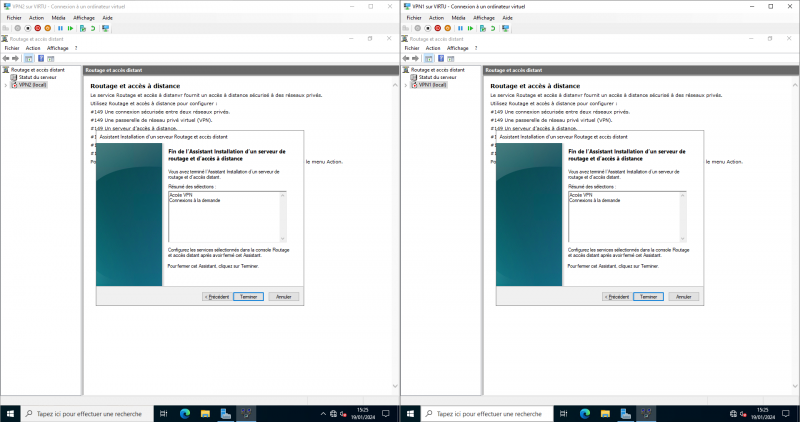Image resolution: width=800 pixels, height=422 pixels.
Task: Click enhanced session icon in VPN1 toolbar
Action: pyautogui.click(x=505, y=29)
